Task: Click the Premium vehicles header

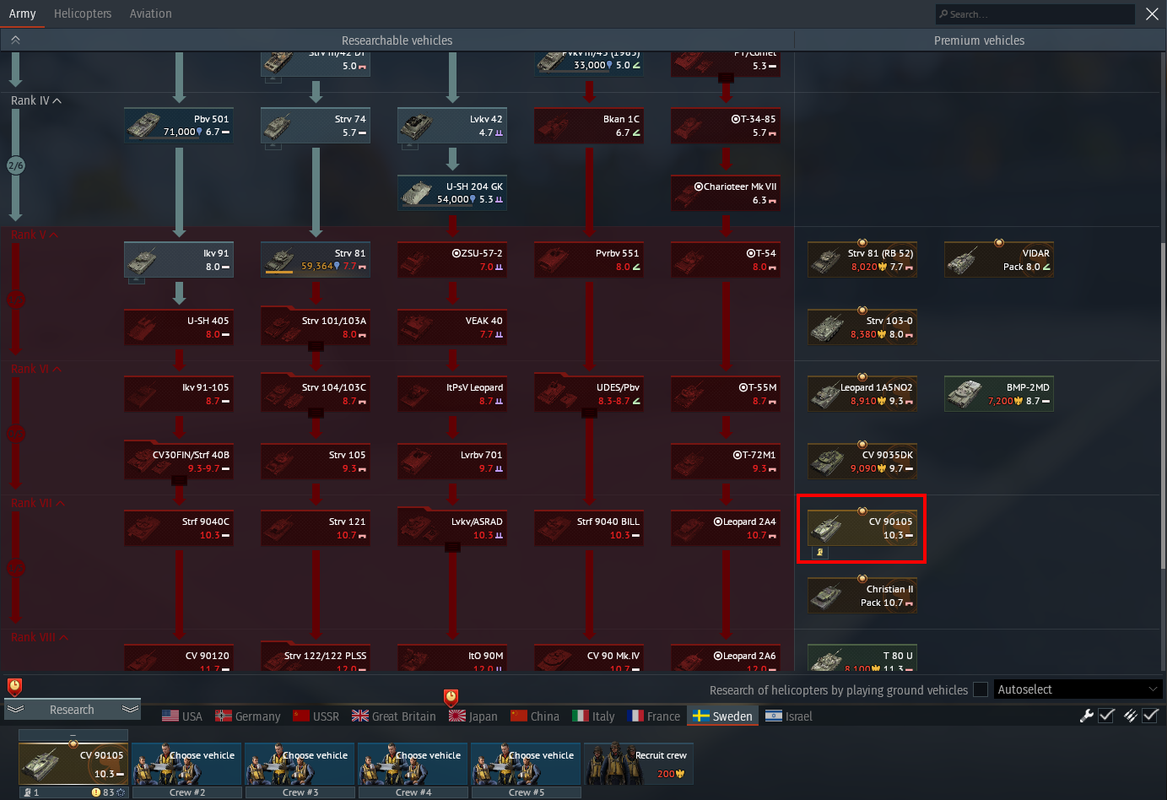Action: click(x=979, y=40)
